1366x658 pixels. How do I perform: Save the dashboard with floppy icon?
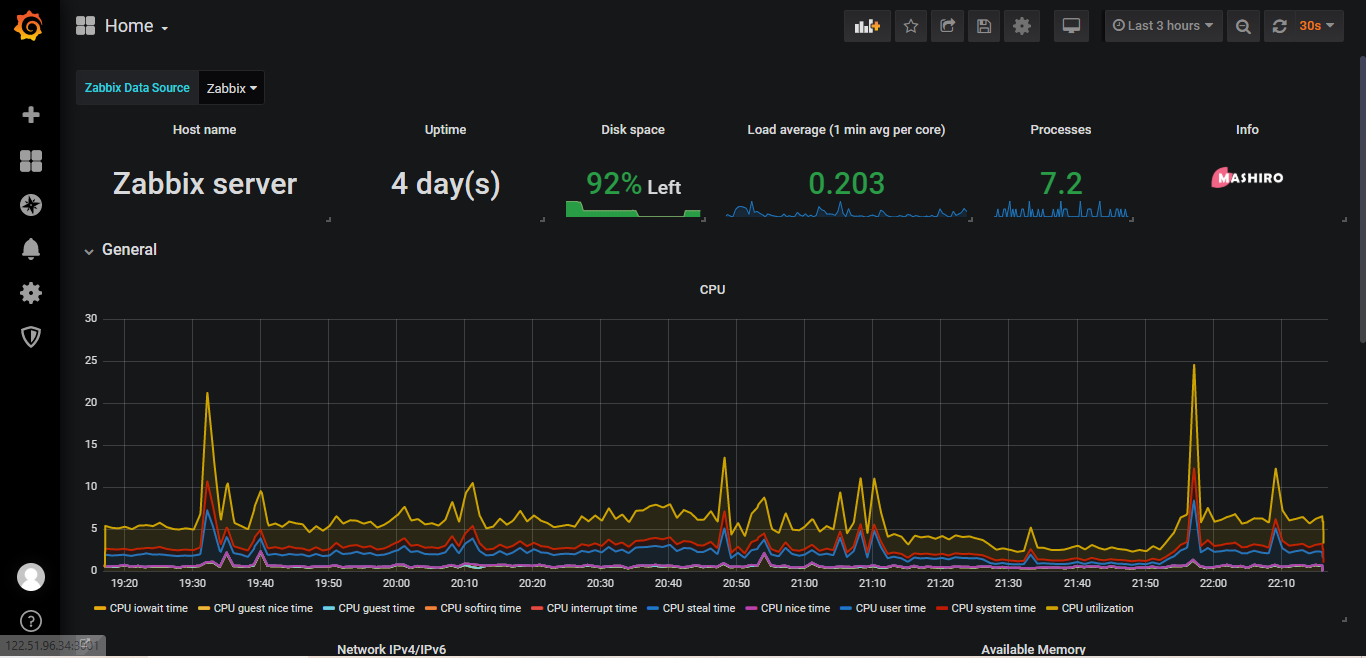984,26
